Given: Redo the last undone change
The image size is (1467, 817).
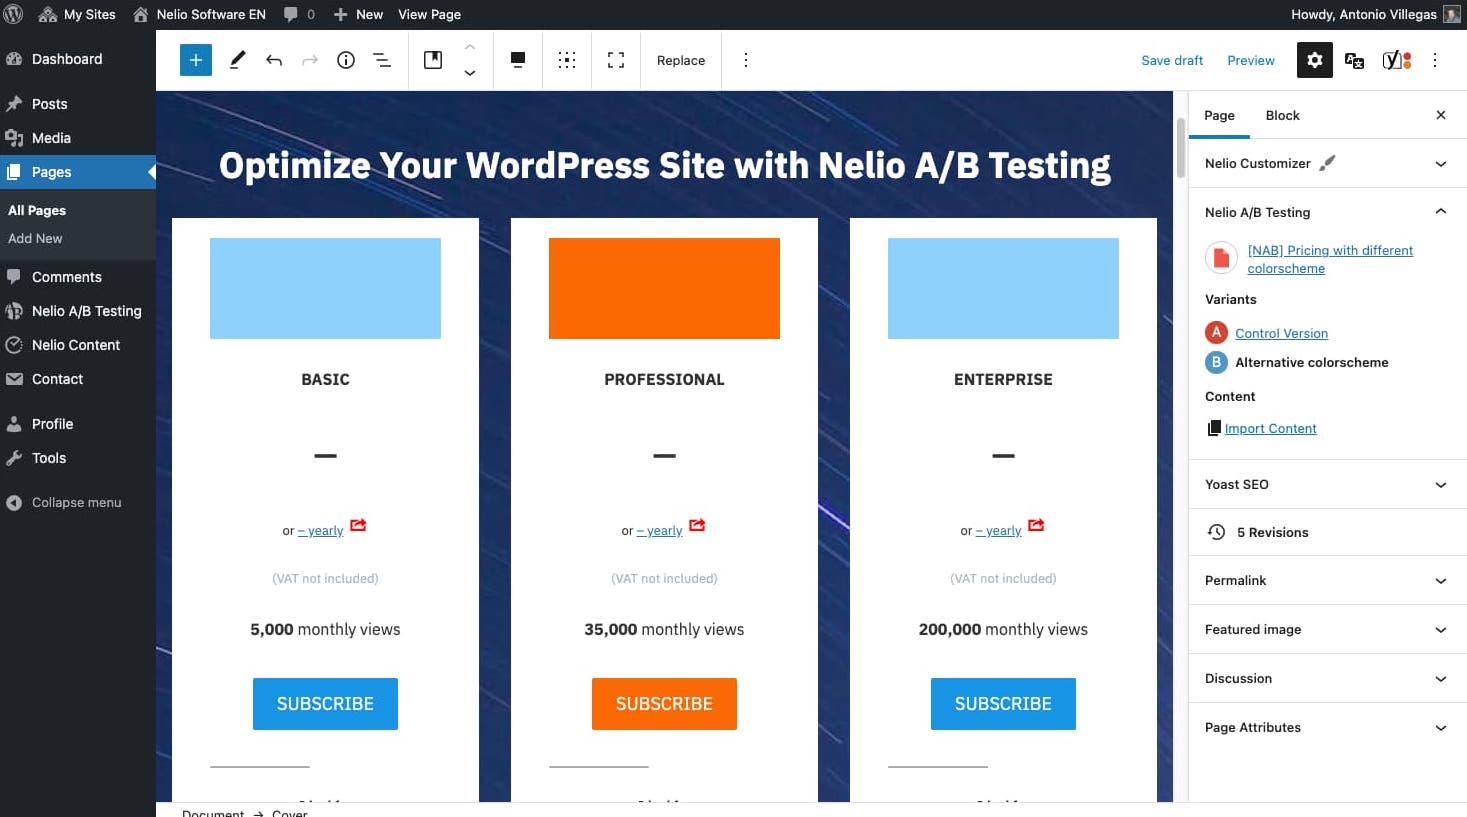Looking at the screenshot, I should [x=310, y=60].
